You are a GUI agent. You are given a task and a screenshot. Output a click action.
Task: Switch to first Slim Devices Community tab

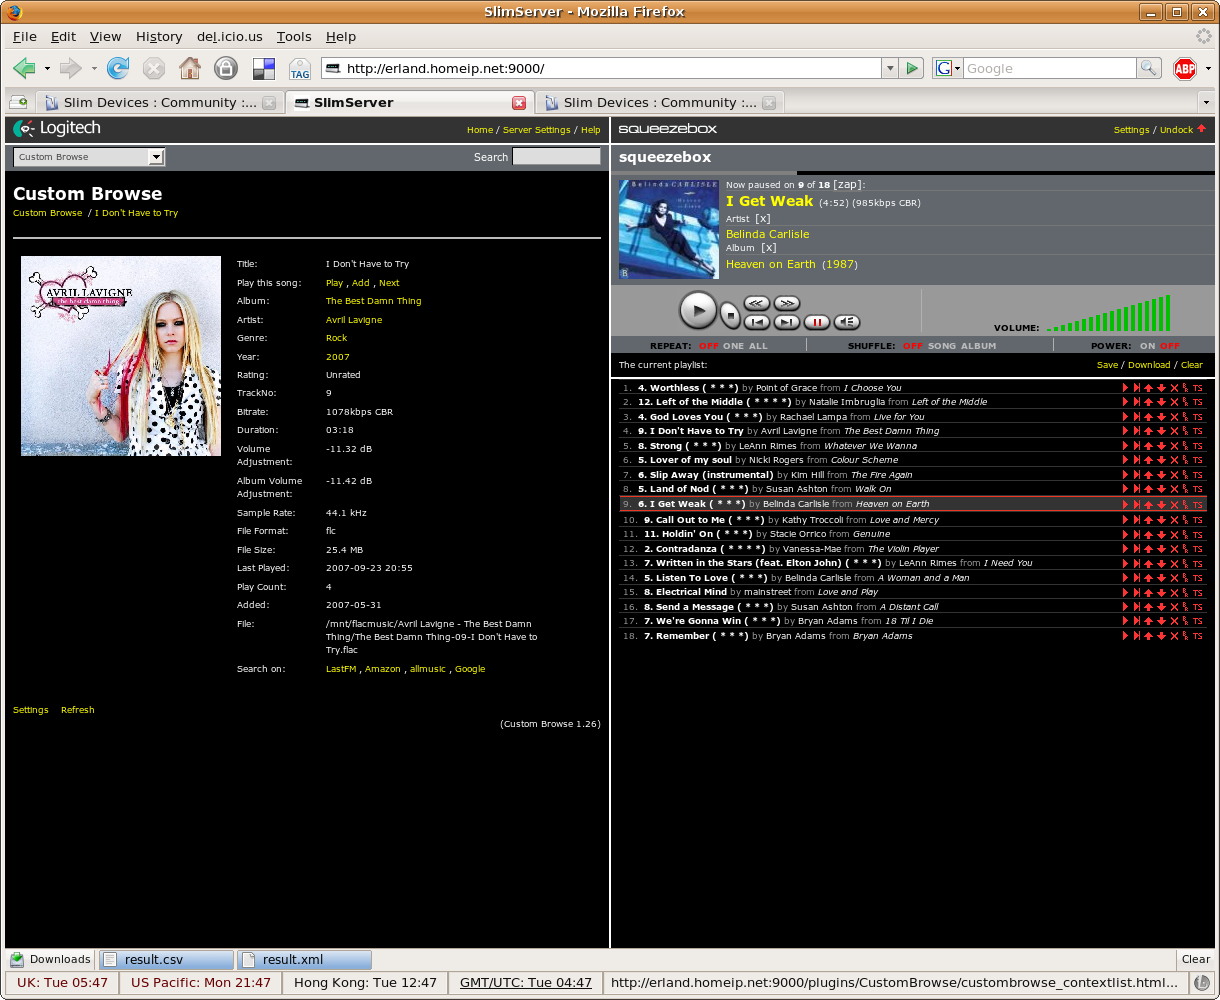[x=150, y=103]
